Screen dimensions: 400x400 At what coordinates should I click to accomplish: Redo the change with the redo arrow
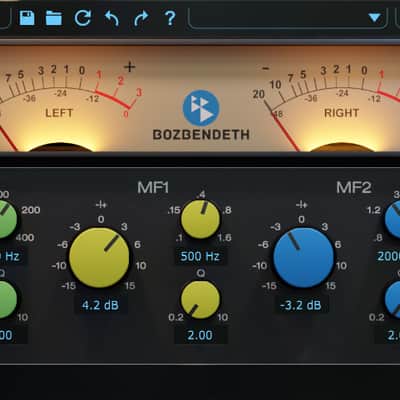pyautogui.click(x=141, y=18)
